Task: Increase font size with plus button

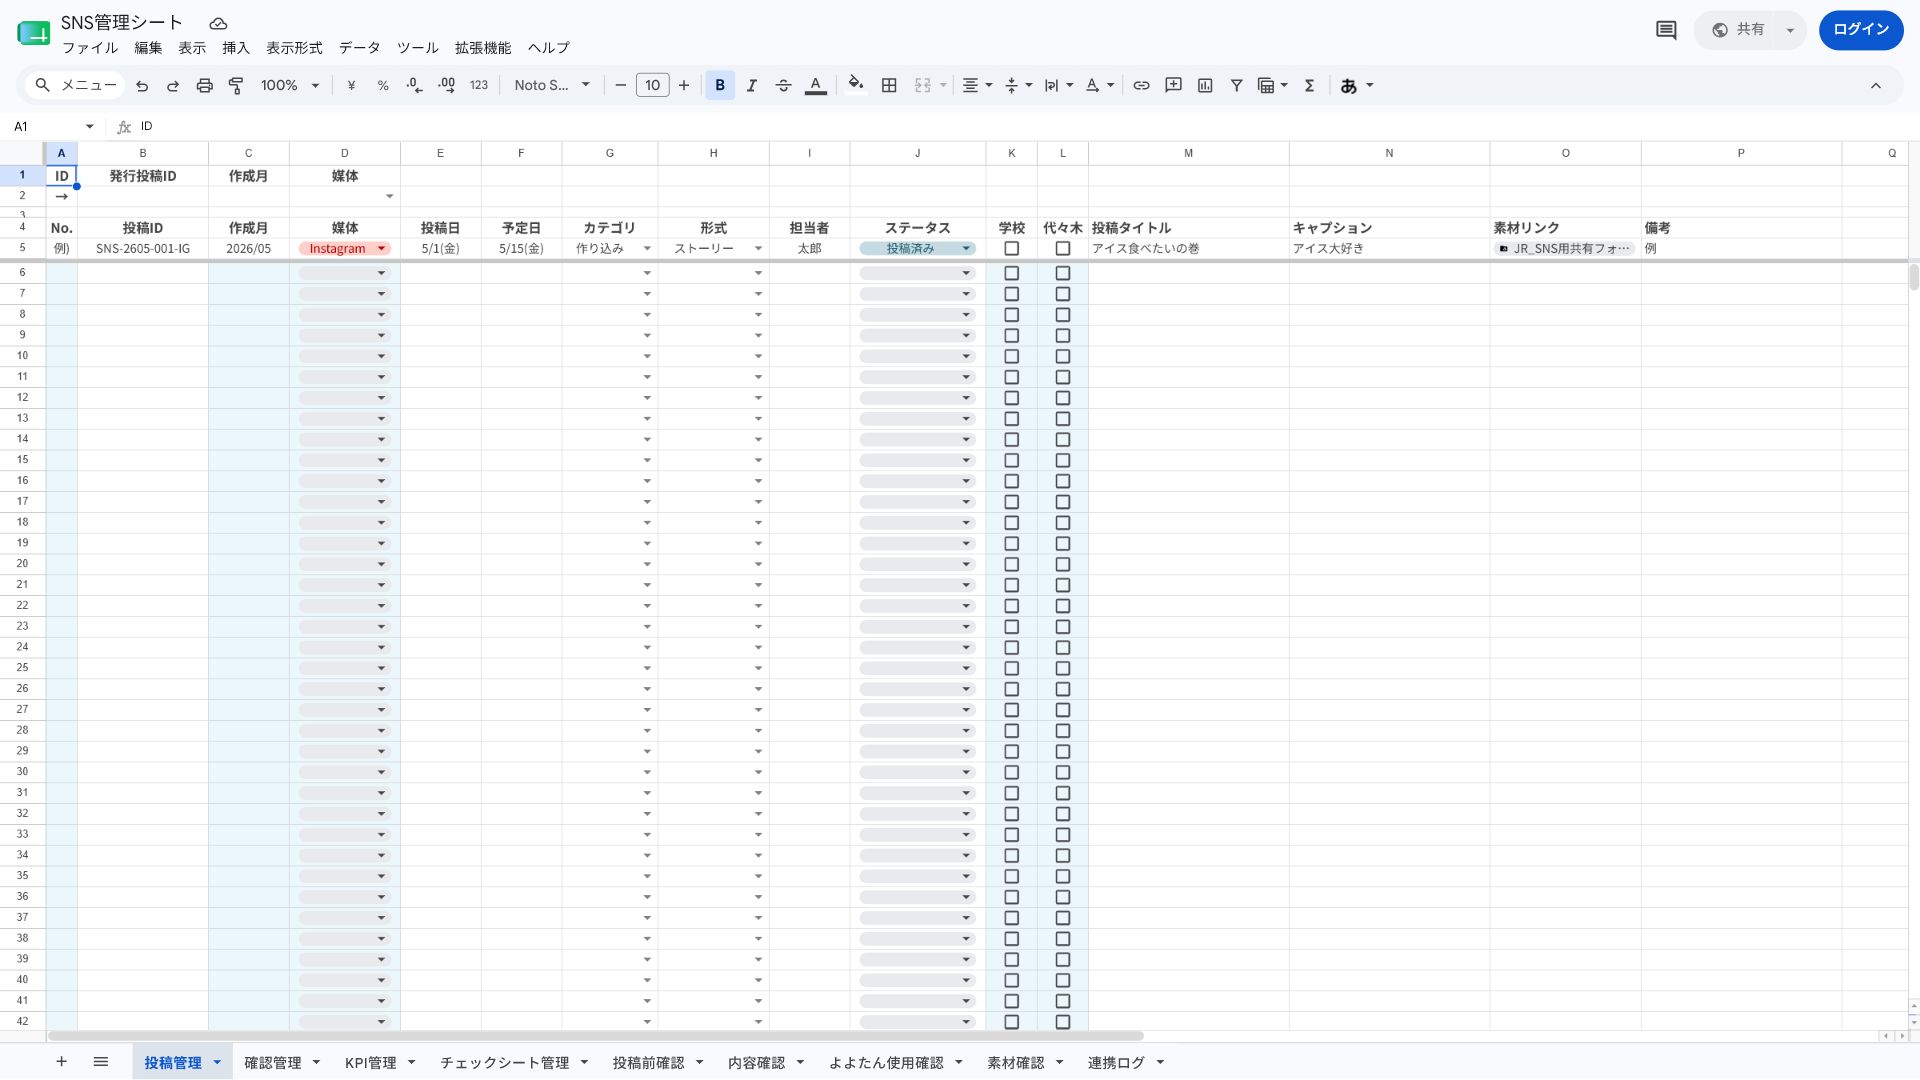Action: point(684,86)
